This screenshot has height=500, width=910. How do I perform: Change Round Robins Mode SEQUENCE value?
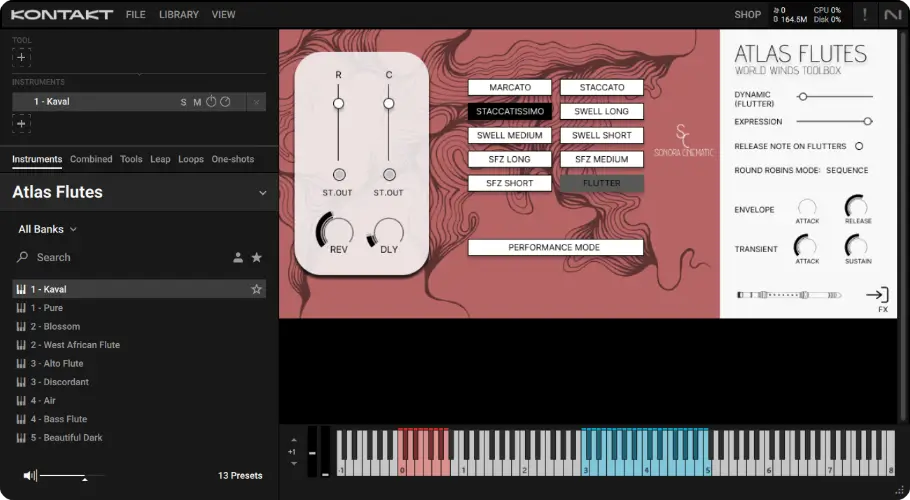(x=847, y=171)
